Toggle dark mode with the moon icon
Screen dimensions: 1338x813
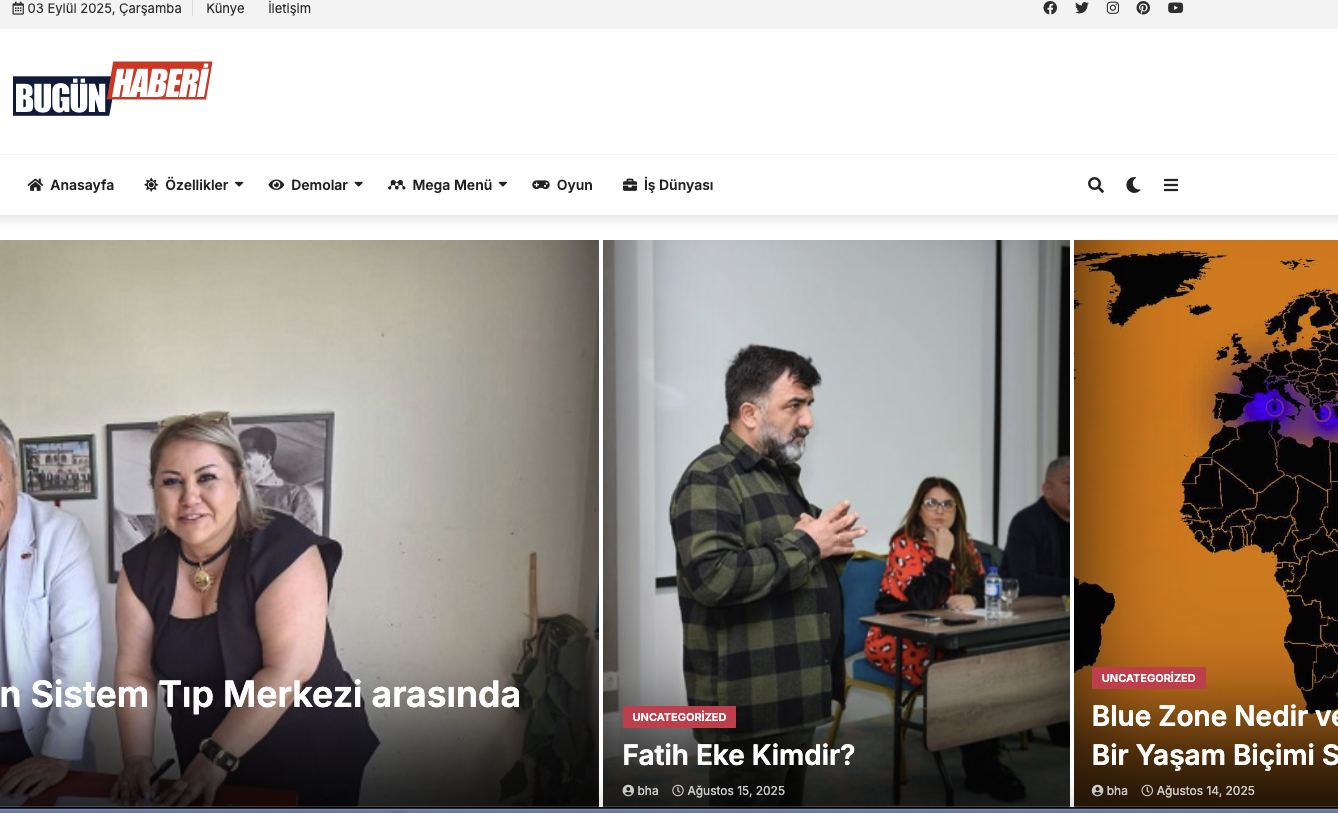[x=1133, y=185]
